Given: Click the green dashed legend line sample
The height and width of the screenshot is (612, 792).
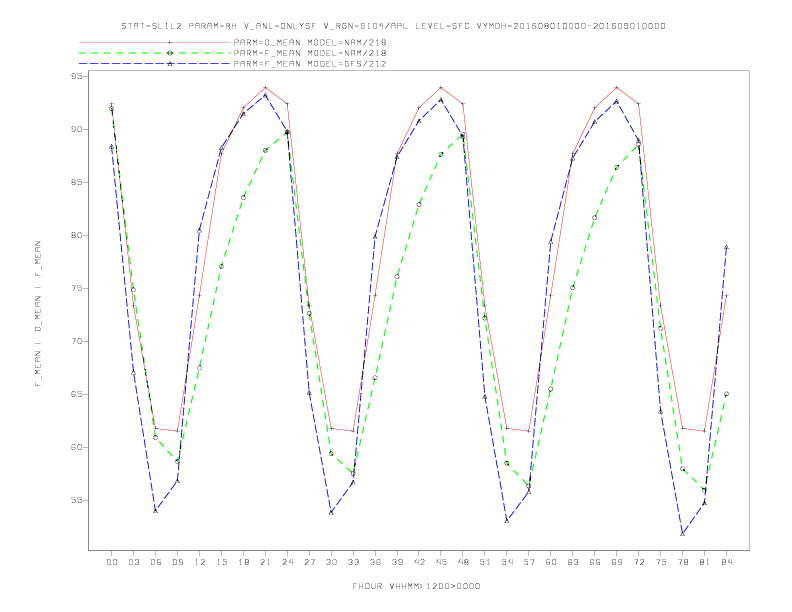Looking at the screenshot, I should (155, 53).
